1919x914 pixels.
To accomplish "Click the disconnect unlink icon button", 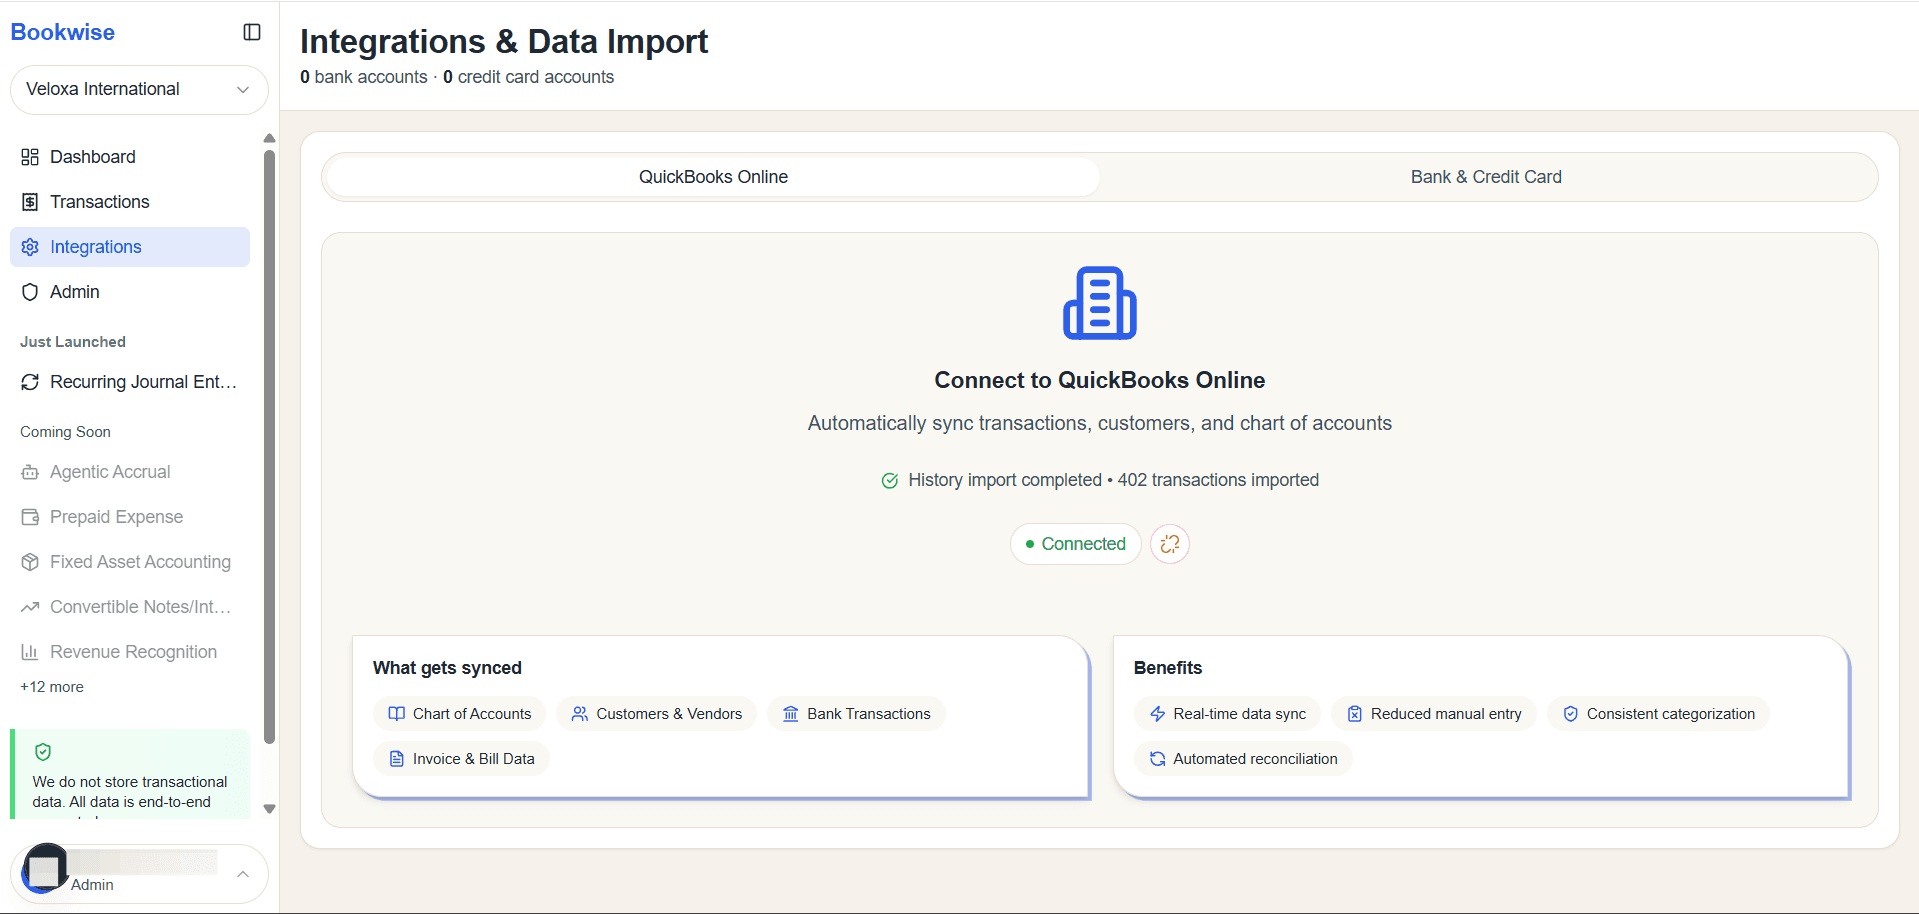I will (1170, 544).
